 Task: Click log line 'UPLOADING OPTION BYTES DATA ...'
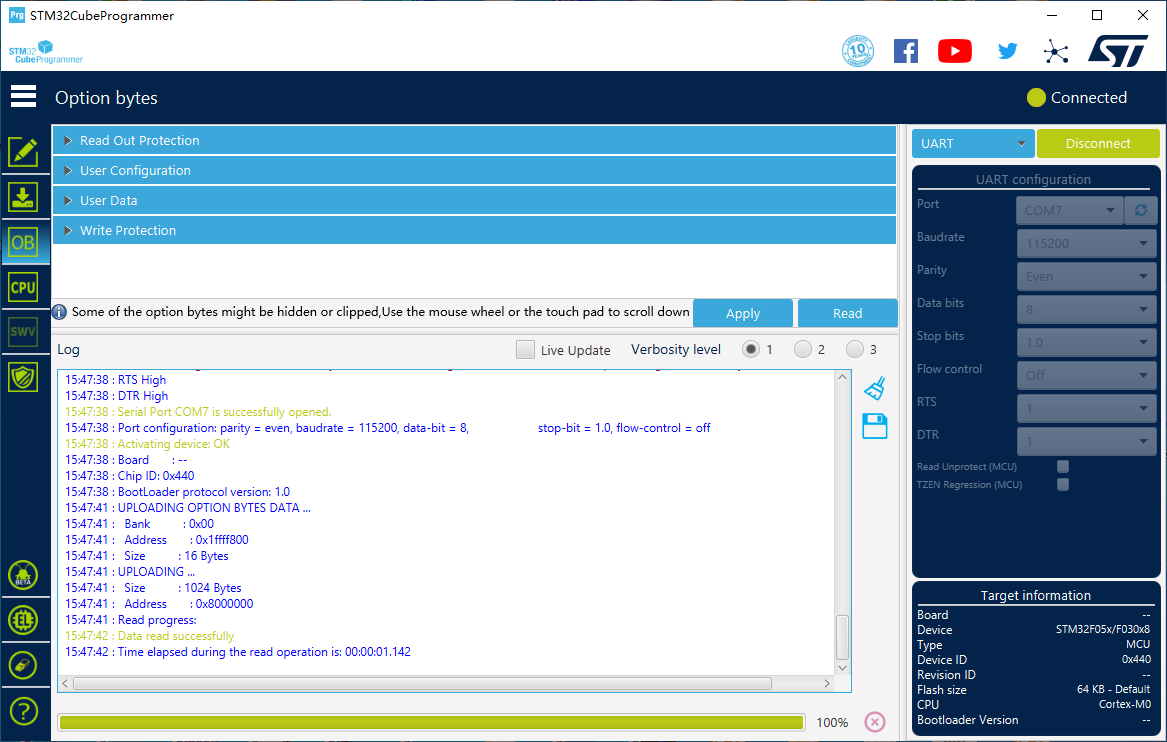188,508
